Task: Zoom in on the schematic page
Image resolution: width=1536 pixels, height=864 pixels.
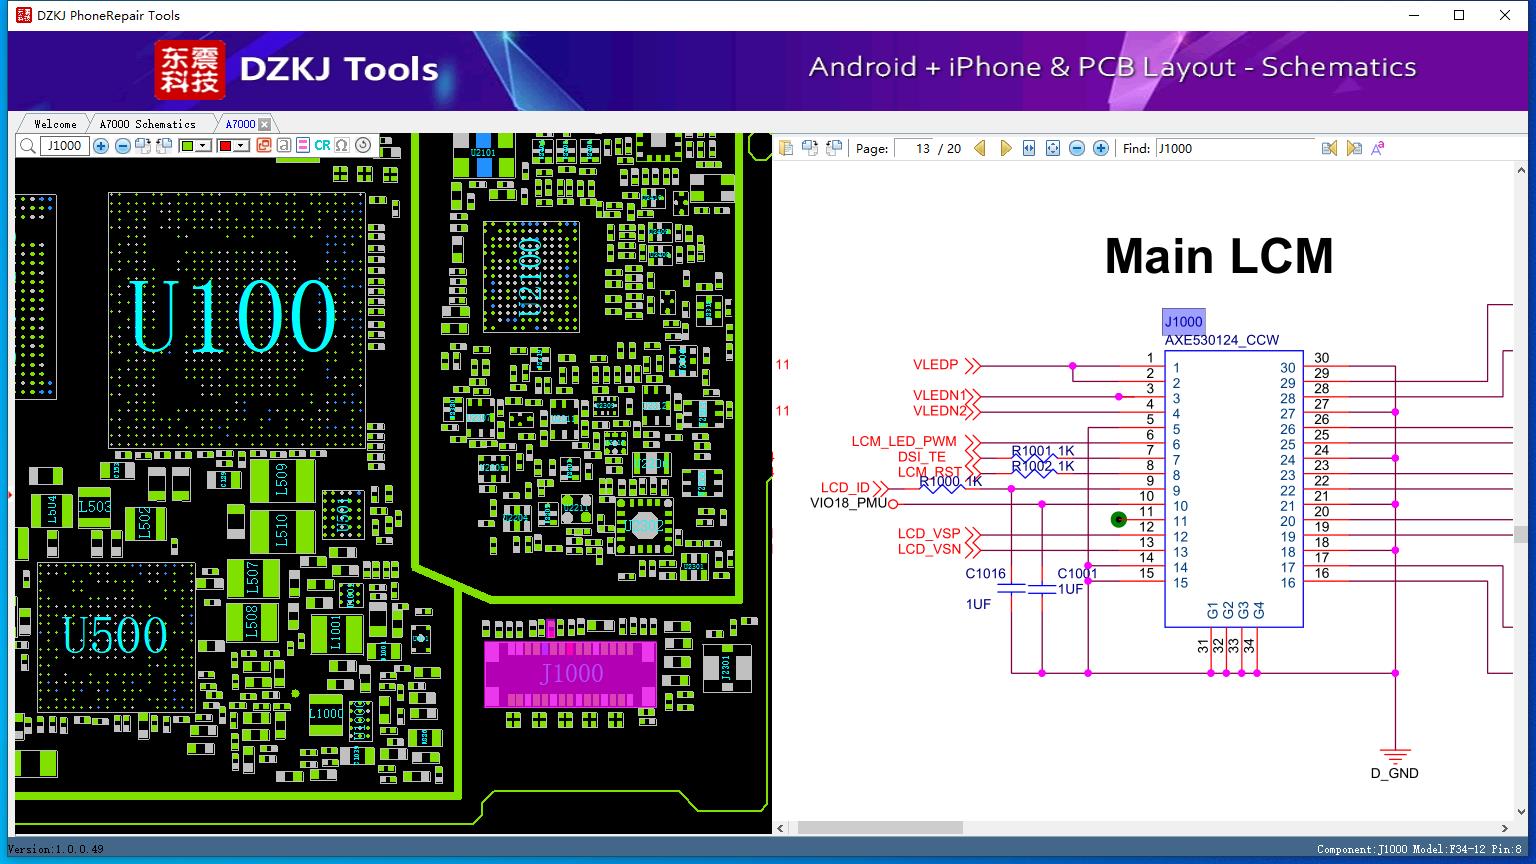Action: coord(1101,148)
